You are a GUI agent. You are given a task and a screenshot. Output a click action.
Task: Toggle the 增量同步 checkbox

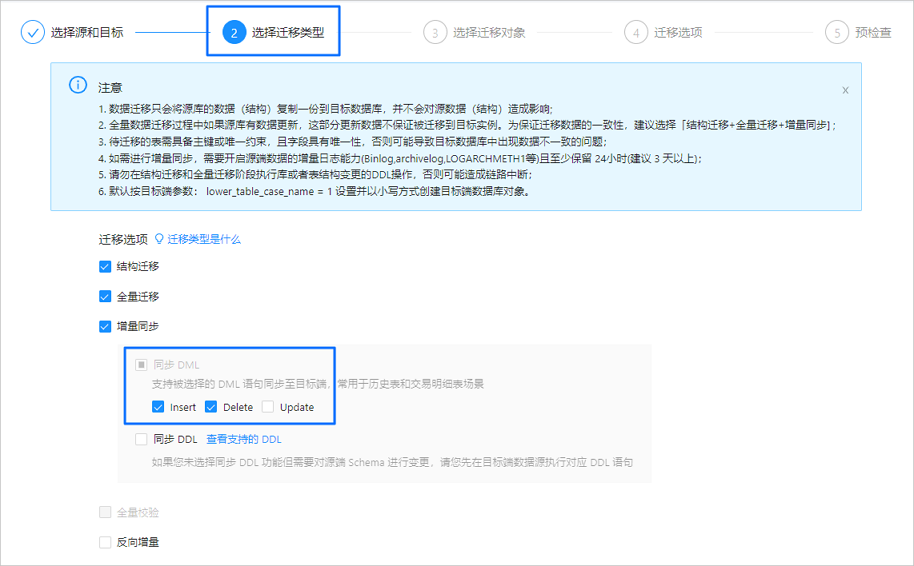105,326
